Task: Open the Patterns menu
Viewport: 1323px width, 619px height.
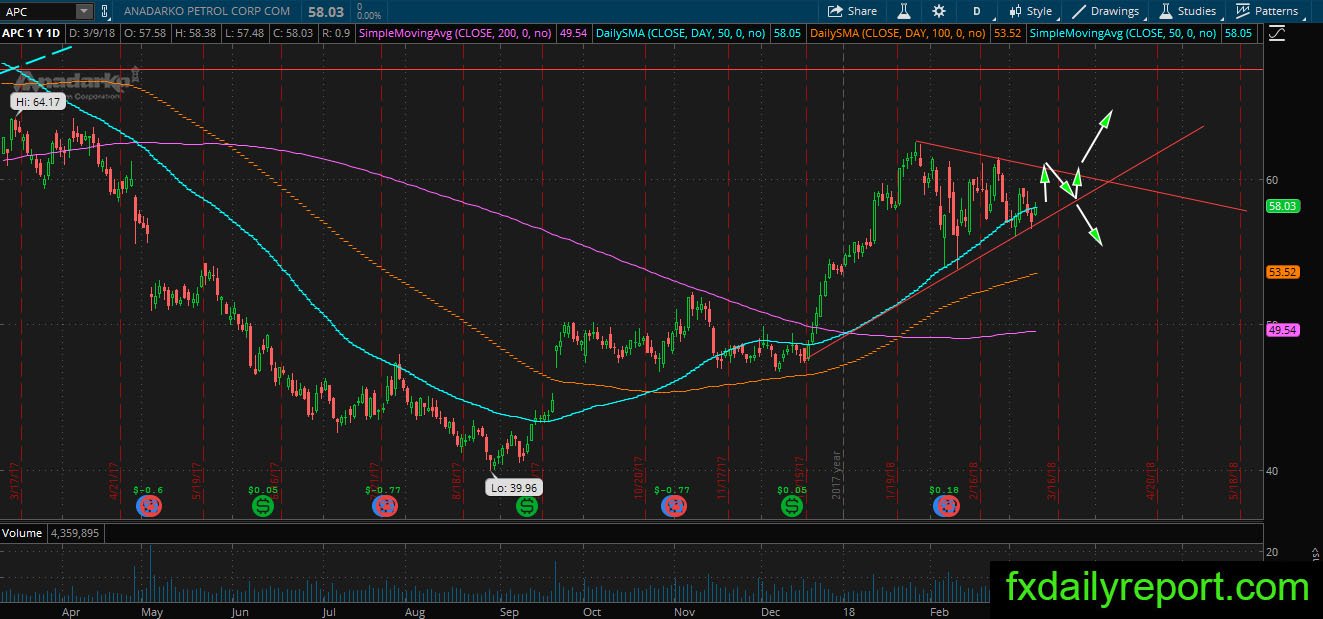Action: (1267, 11)
